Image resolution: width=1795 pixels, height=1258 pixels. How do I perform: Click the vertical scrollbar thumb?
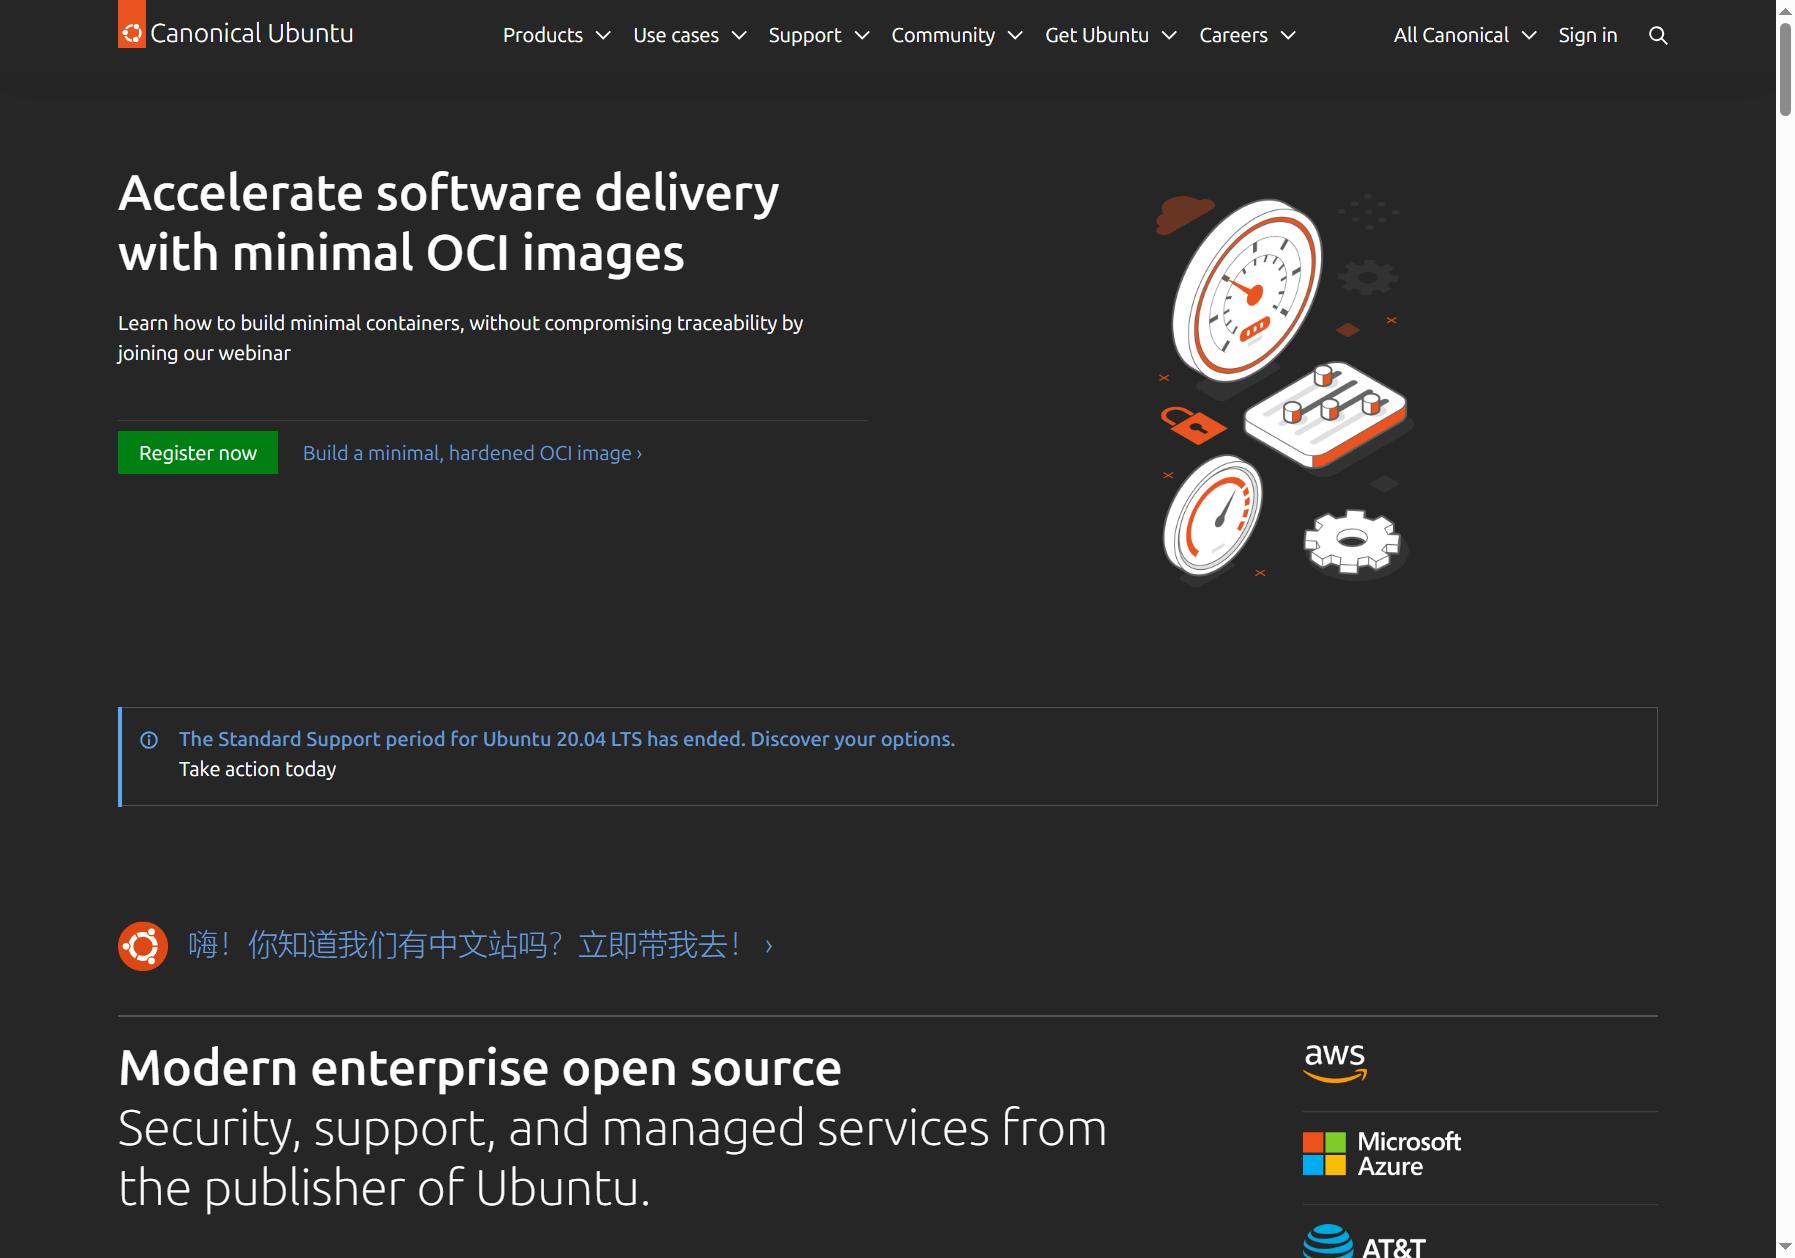point(1785,68)
